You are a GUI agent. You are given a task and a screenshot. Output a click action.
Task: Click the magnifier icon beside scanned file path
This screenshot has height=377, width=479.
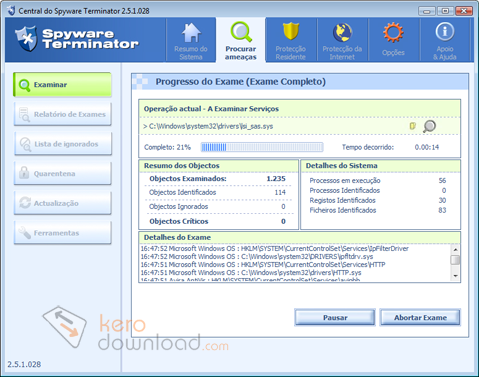pos(429,126)
